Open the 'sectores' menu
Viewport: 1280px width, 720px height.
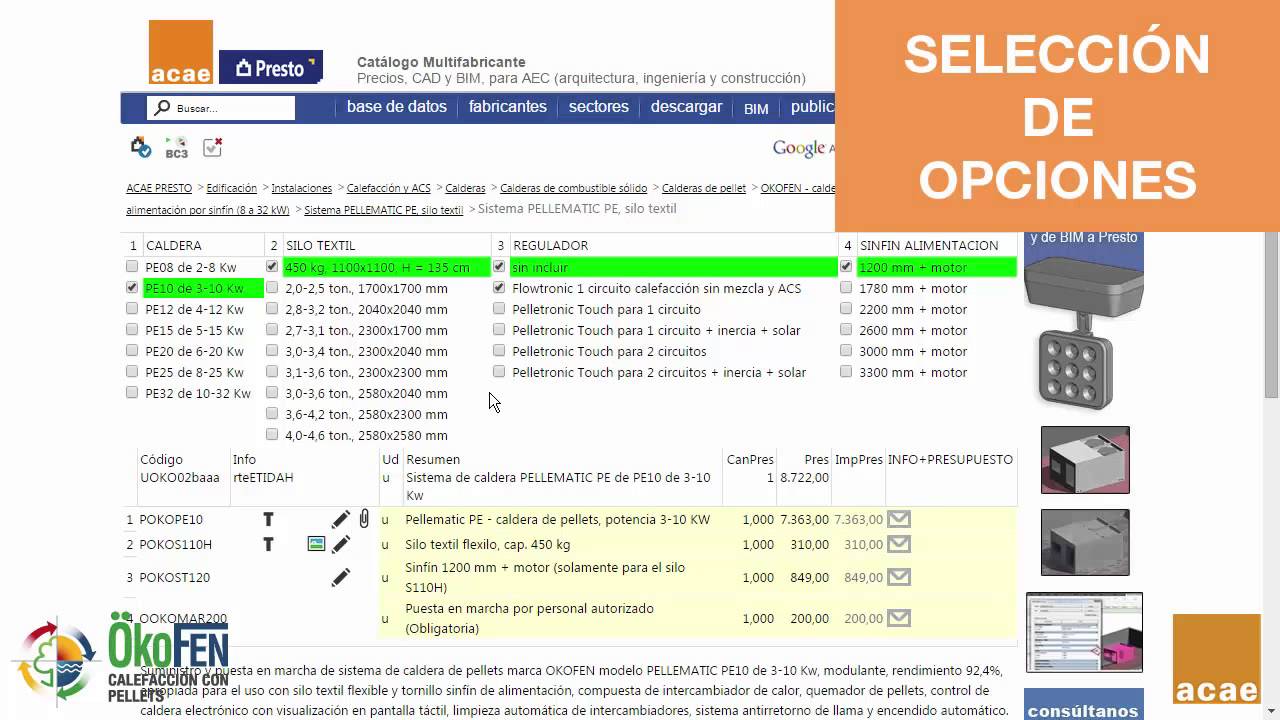pyautogui.click(x=599, y=107)
